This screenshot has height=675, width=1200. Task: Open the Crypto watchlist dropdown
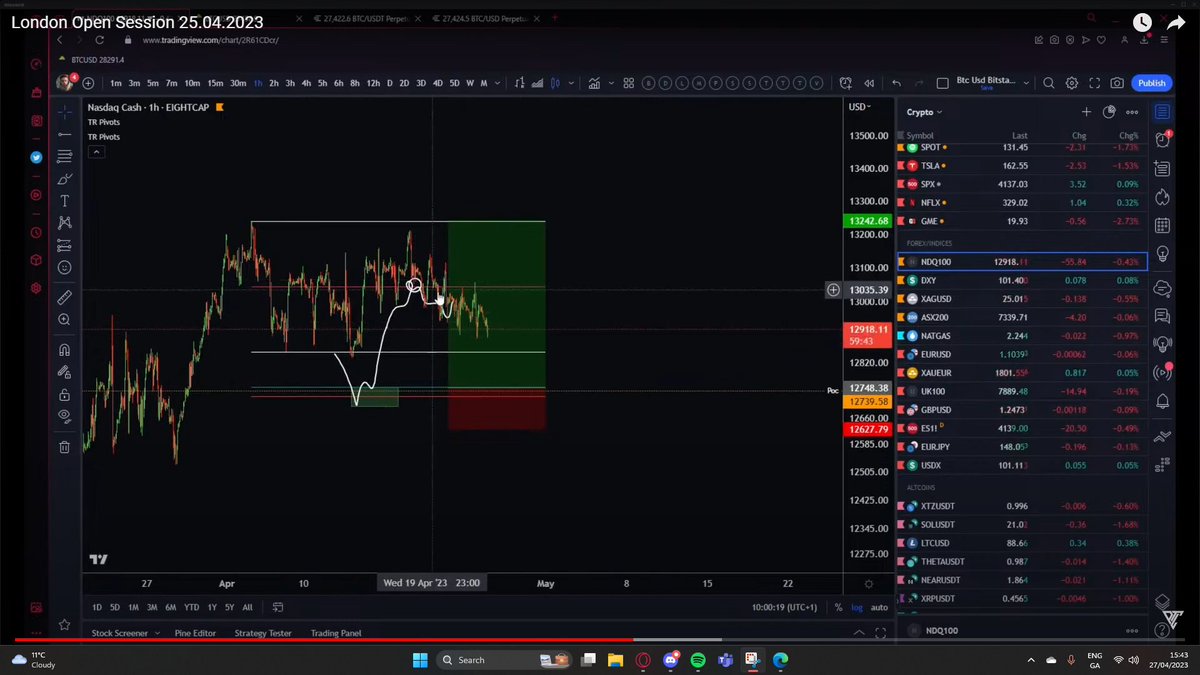click(x=924, y=112)
